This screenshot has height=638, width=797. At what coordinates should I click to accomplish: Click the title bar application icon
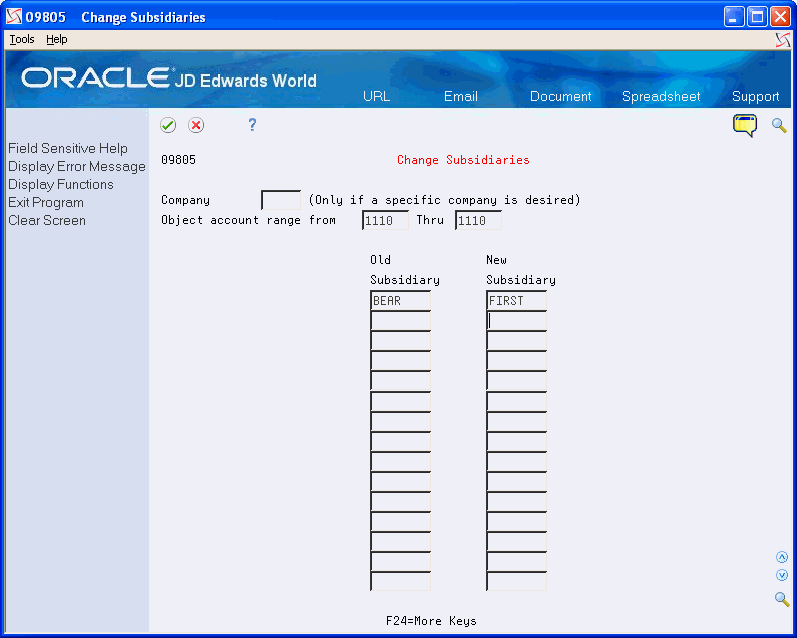[x=14, y=17]
